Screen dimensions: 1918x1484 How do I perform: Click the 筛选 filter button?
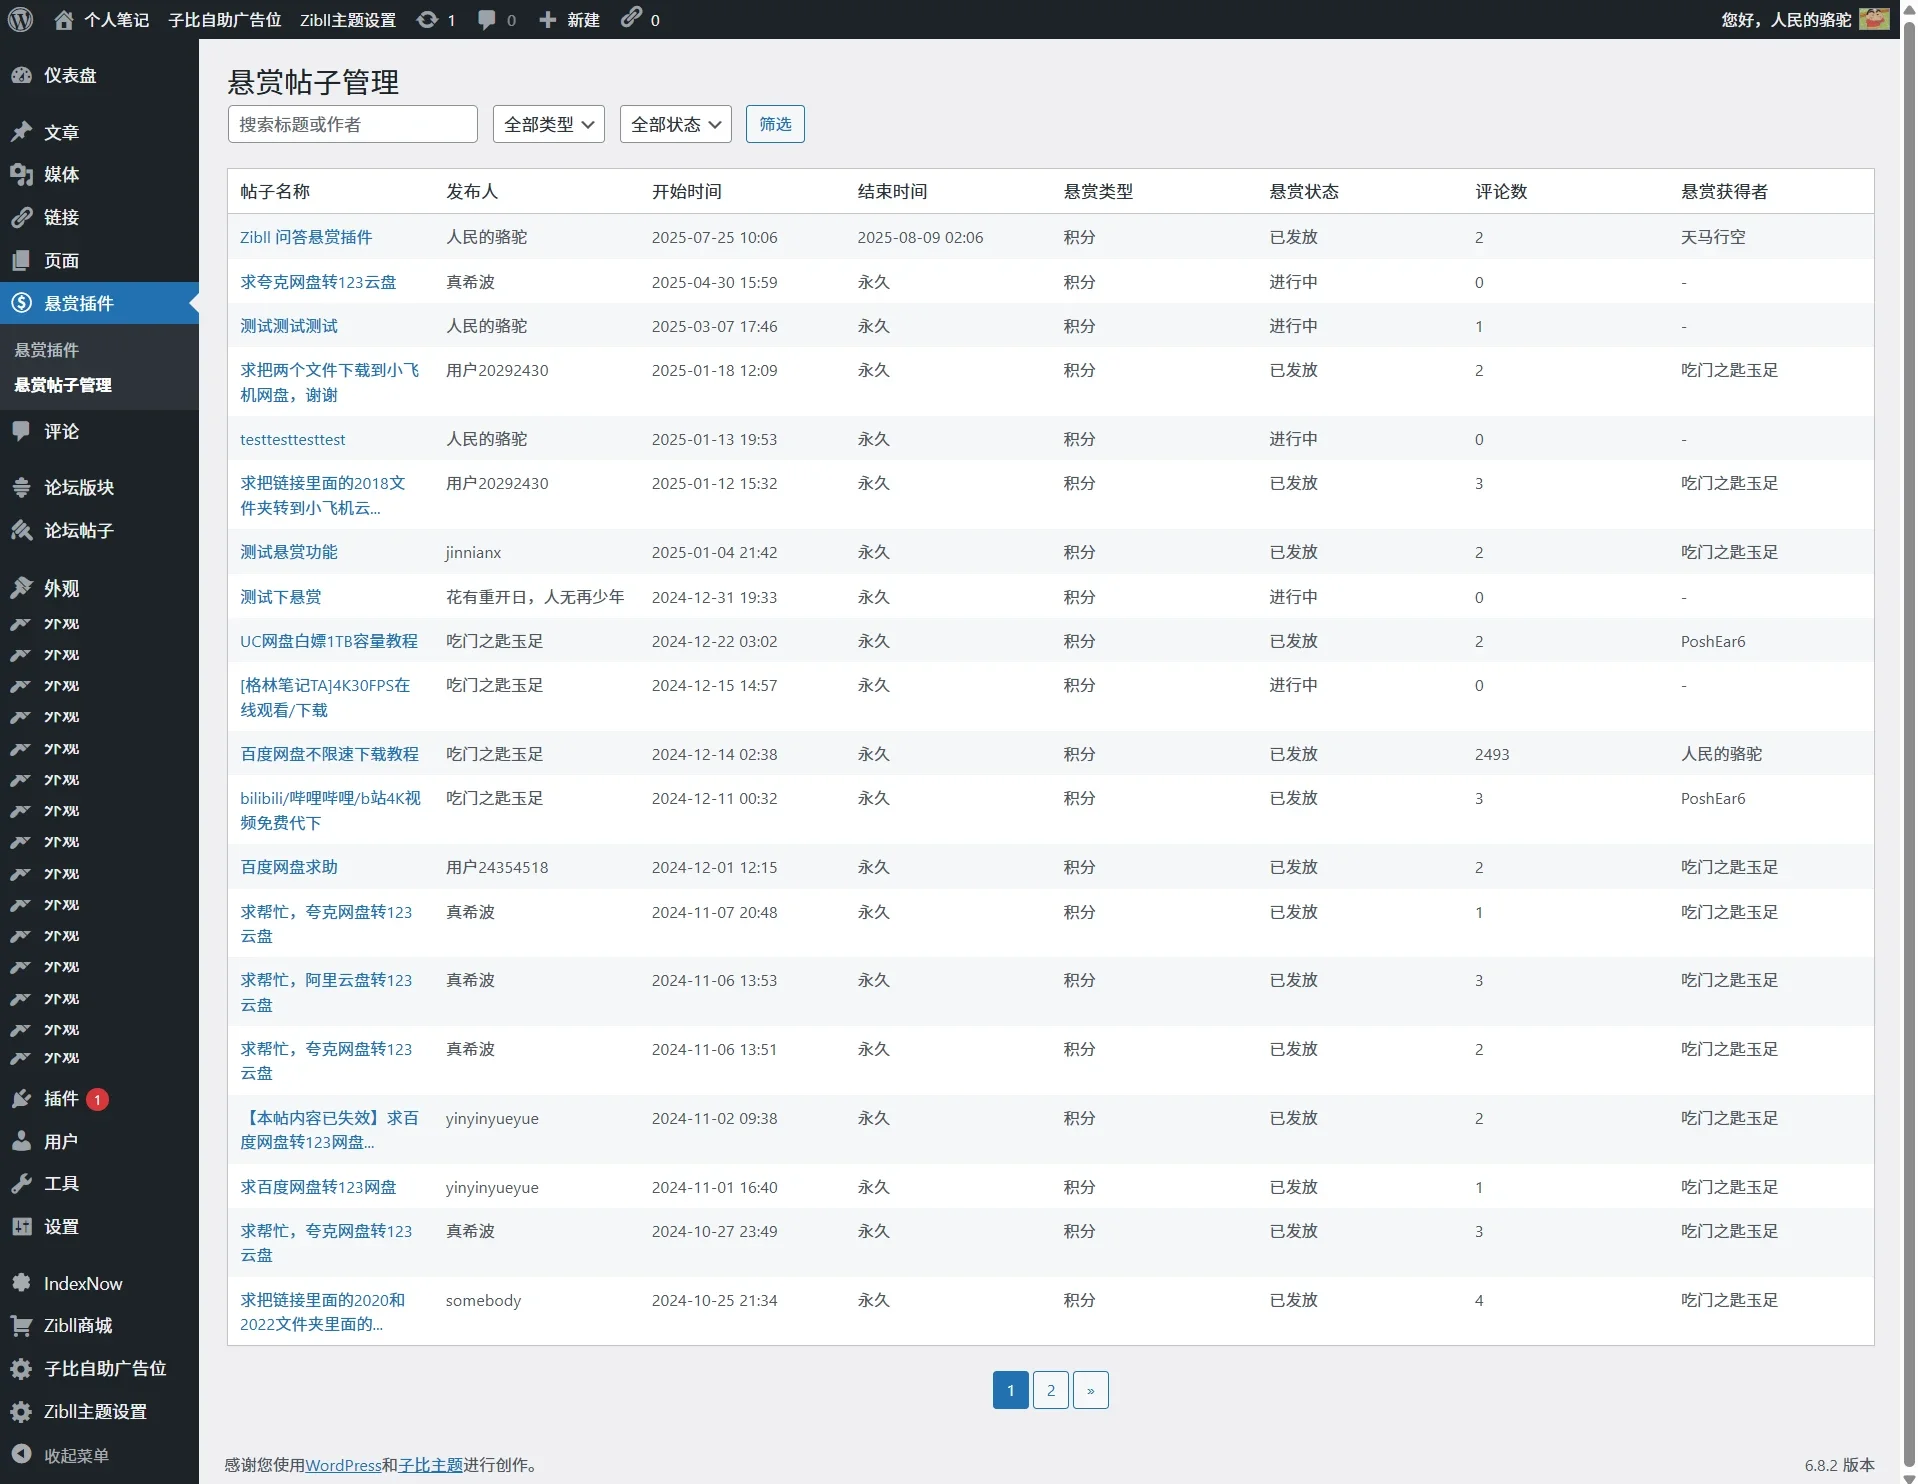pos(775,124)
